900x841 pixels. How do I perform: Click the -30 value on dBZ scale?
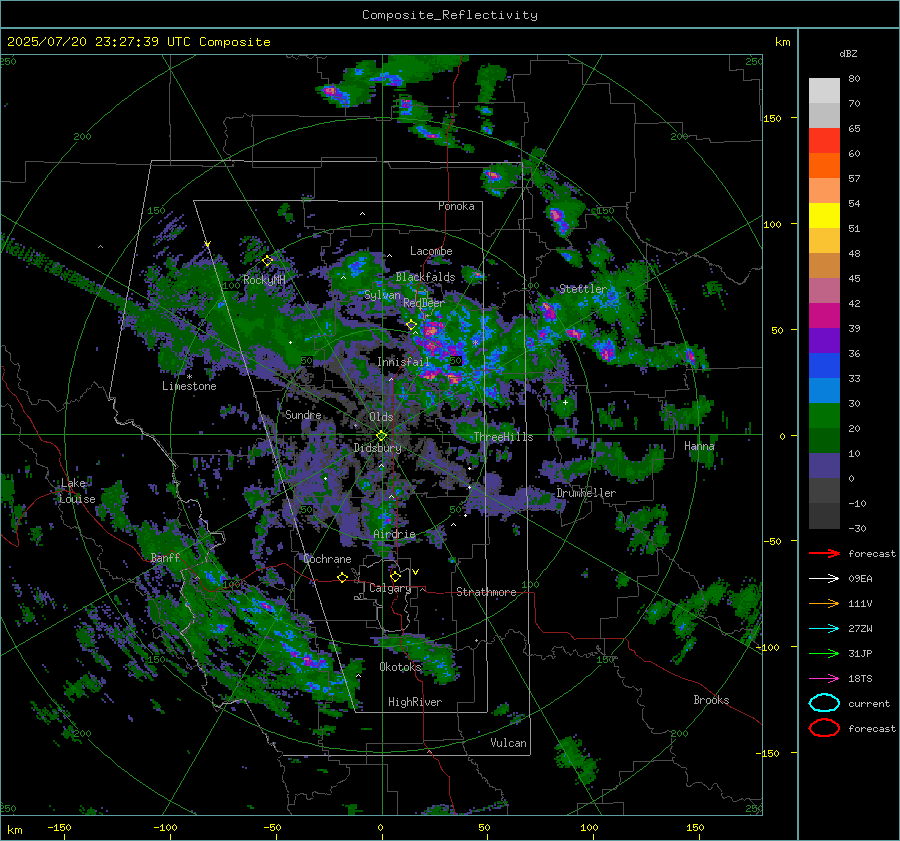point(857,528)
